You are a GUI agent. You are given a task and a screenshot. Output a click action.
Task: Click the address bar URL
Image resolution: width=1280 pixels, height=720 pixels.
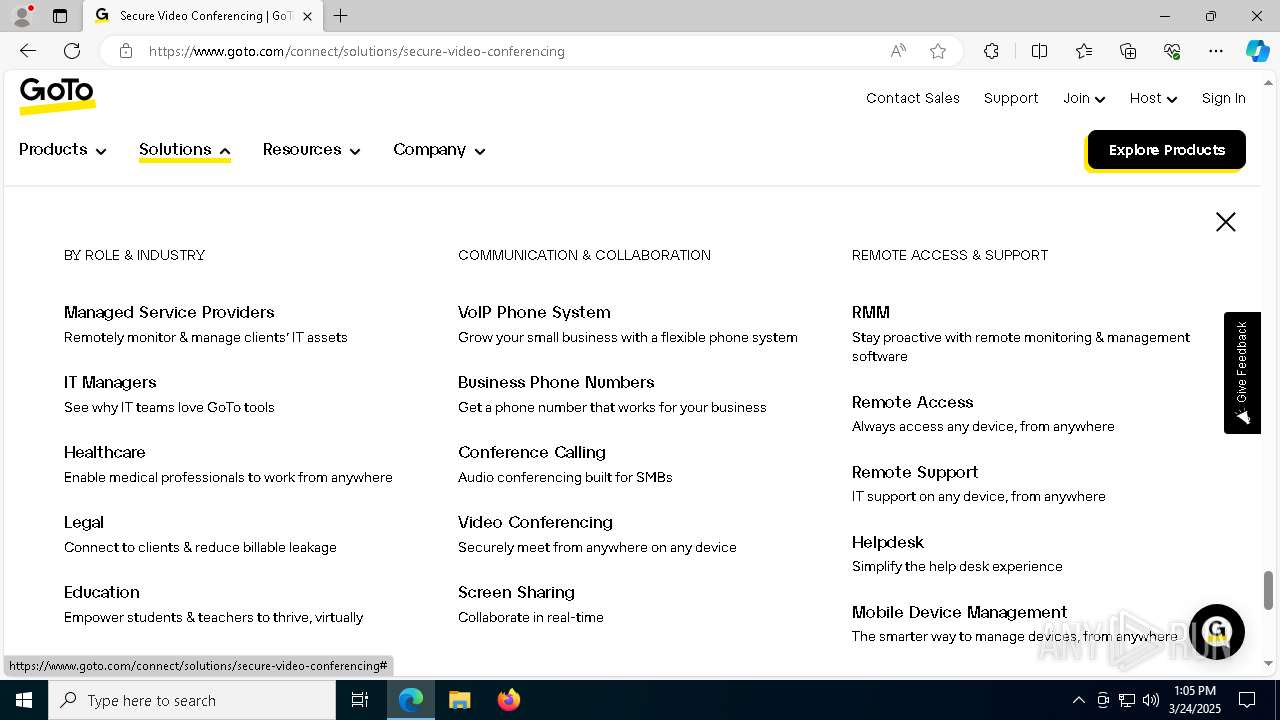[357, 51]
